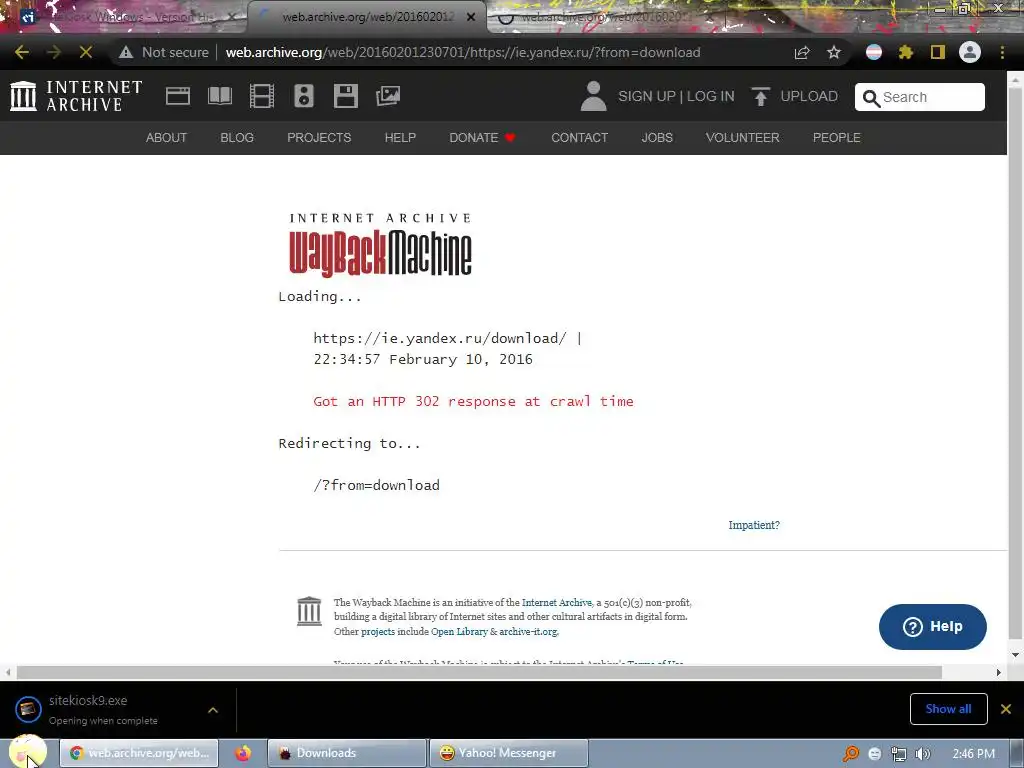Click the Impatient? link
The image size is (1024, 768).
pos(754,525)
